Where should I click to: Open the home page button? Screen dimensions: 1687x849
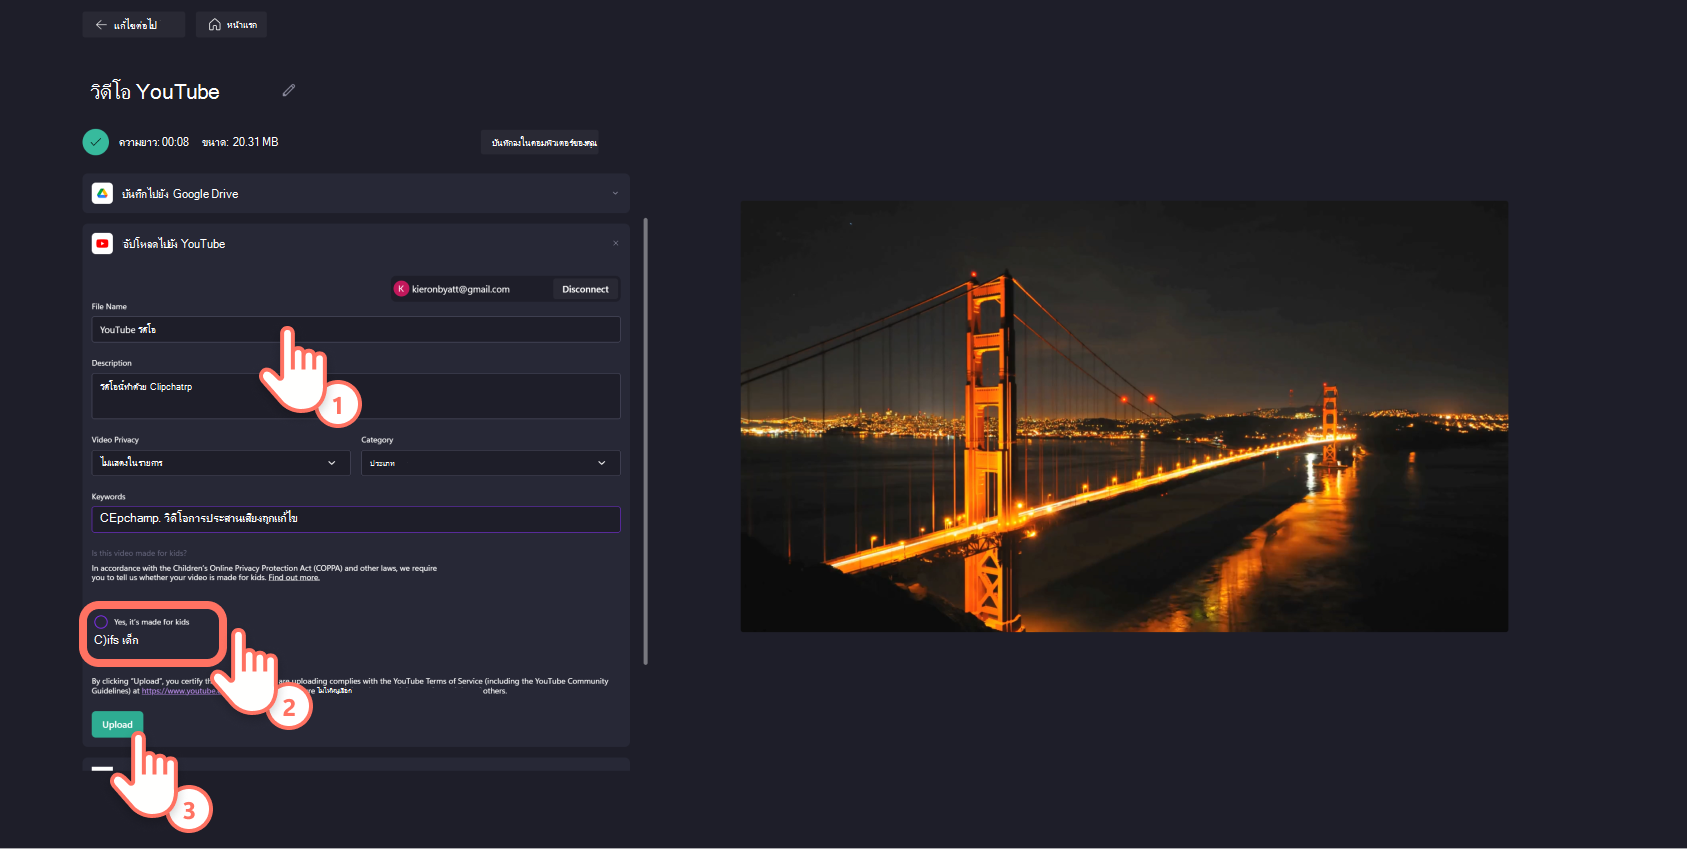click(x=232, y=25)
